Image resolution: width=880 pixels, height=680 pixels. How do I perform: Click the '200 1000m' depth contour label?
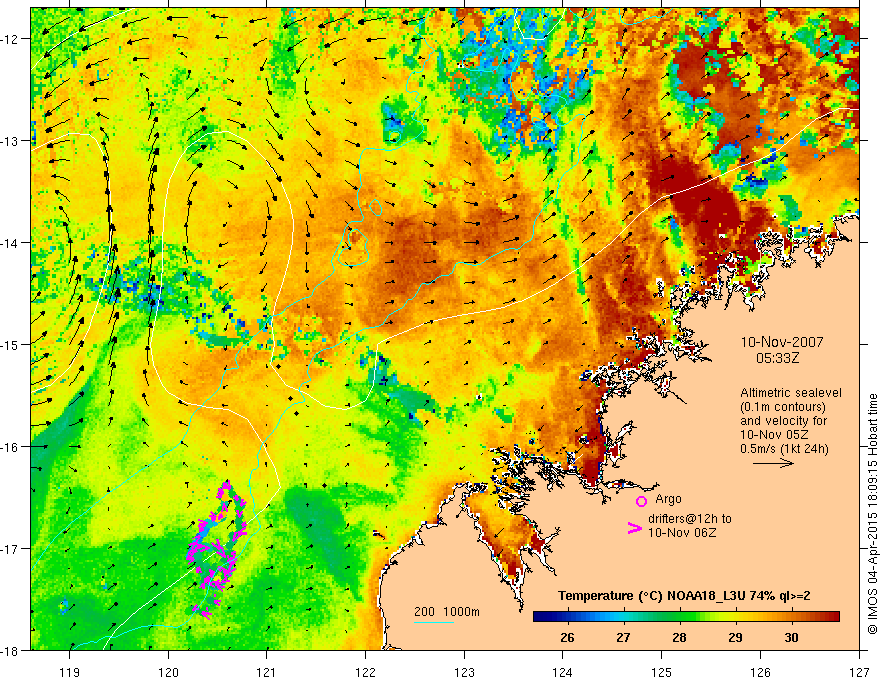click(447, 612)
